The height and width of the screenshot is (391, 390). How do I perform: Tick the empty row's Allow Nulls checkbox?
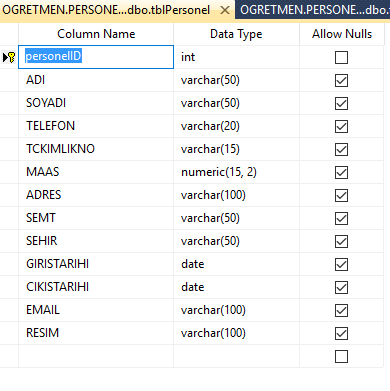pyautogui.click(x=341, y=356)
